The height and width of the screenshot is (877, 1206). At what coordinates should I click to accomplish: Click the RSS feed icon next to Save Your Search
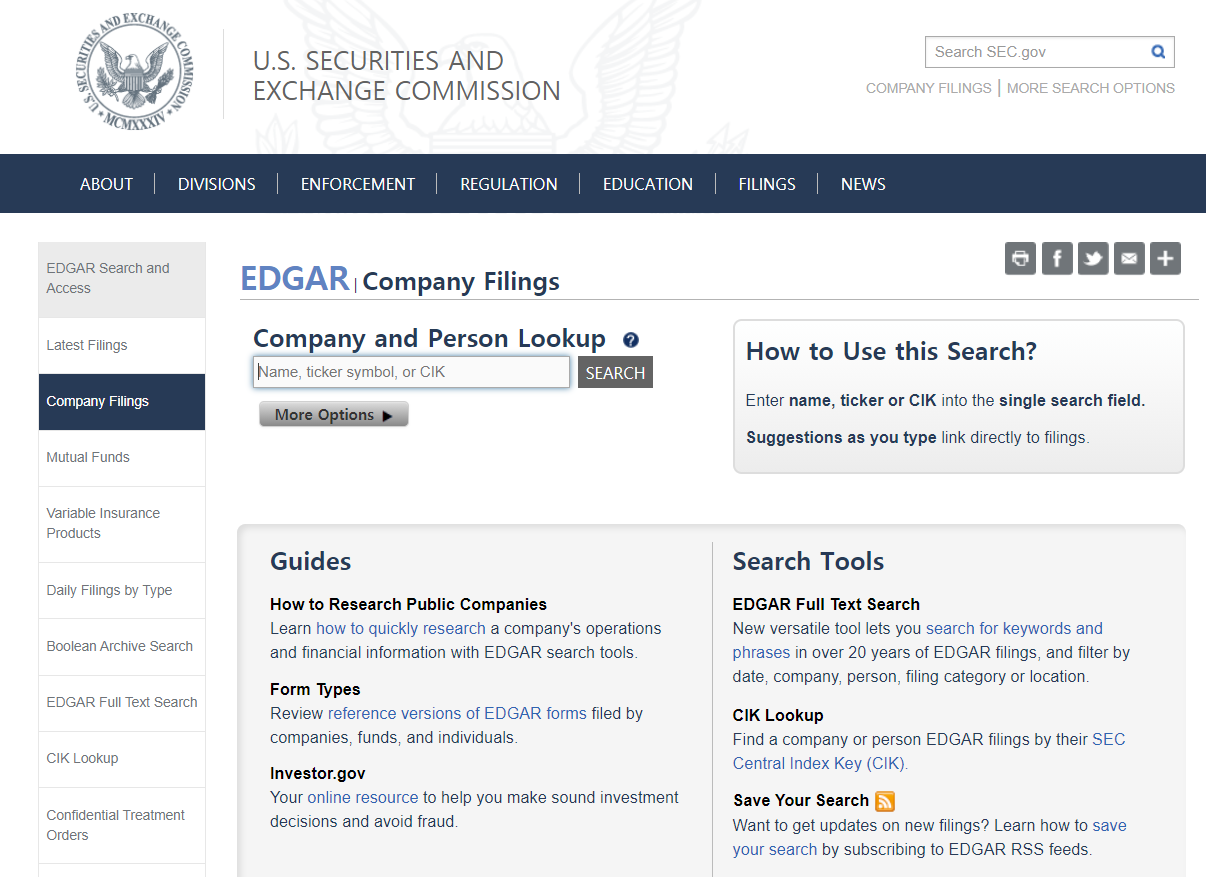884,801
